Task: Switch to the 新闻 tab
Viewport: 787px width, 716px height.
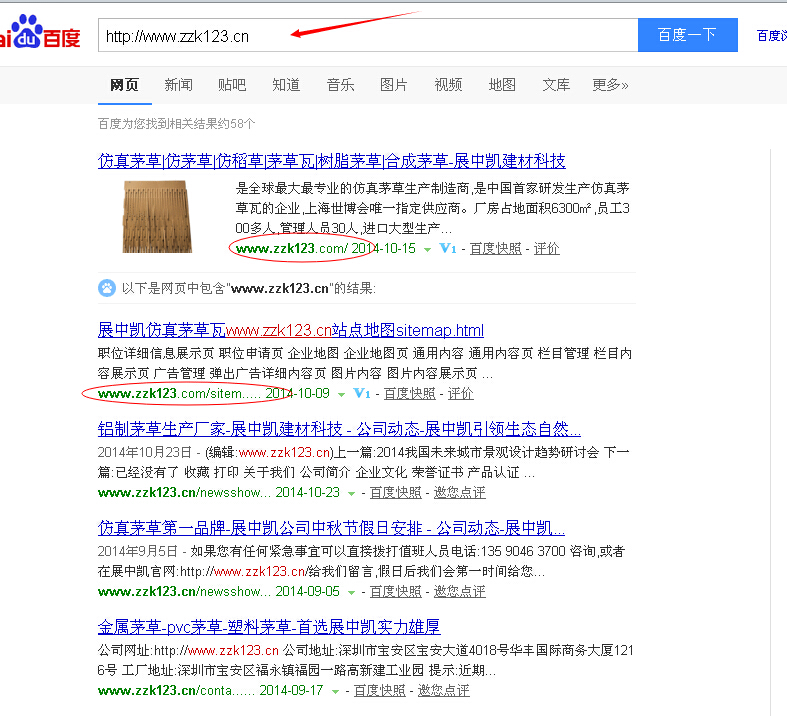Action: point(178,85)
